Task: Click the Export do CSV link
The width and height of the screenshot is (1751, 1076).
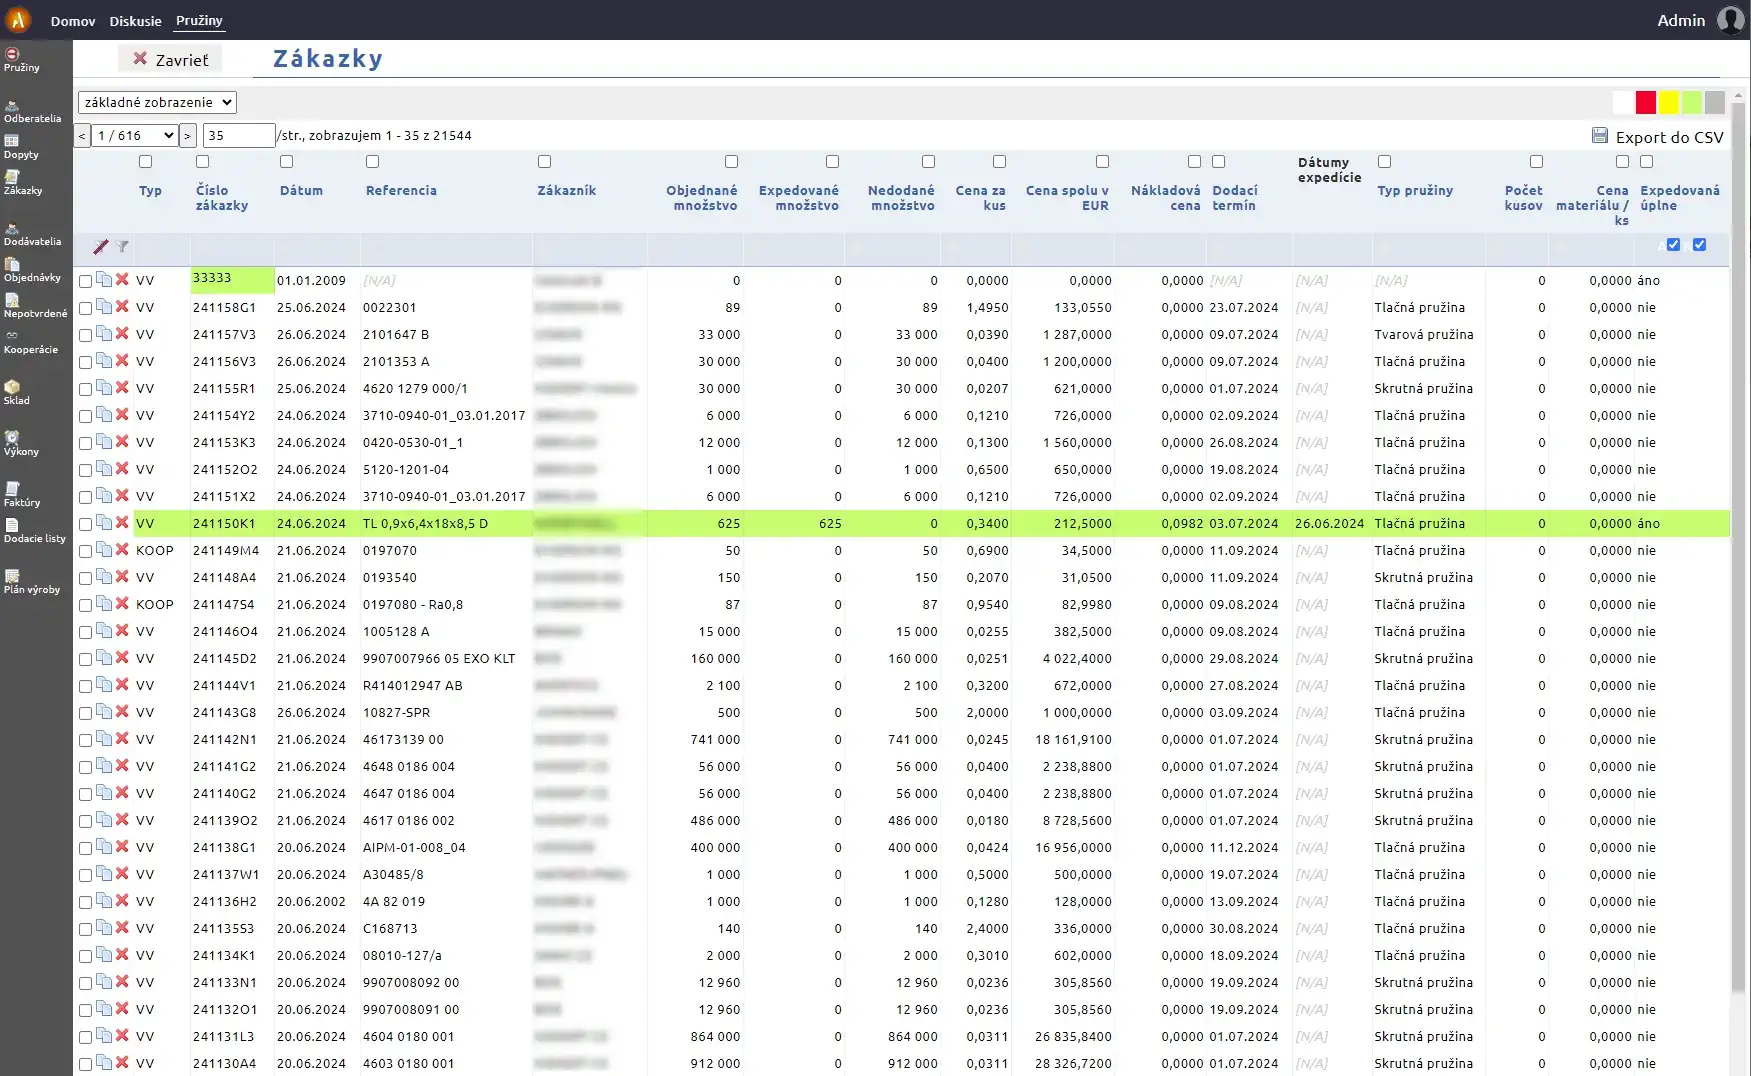Action: tap(1669, 137)
